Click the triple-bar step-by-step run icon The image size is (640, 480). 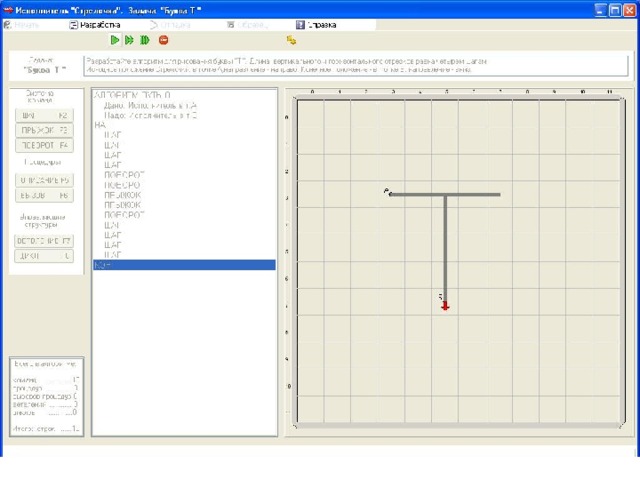[x=144, y=40]
